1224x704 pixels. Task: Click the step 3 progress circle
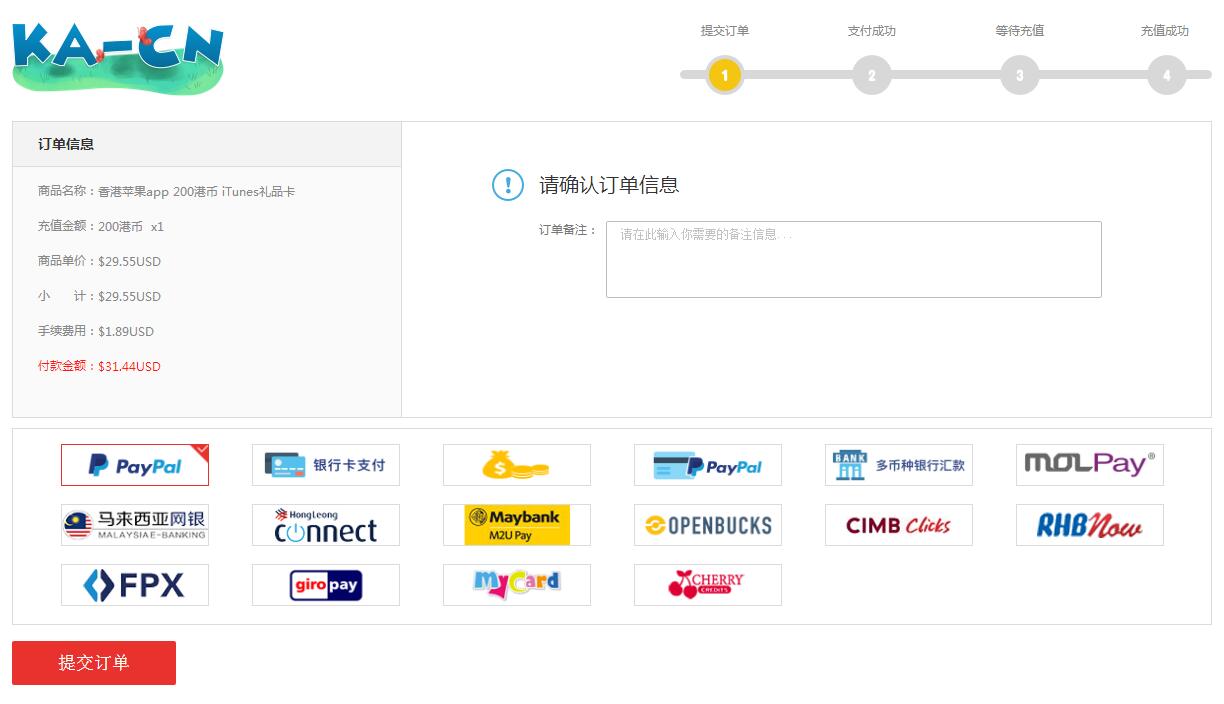tap(1020, 75)
